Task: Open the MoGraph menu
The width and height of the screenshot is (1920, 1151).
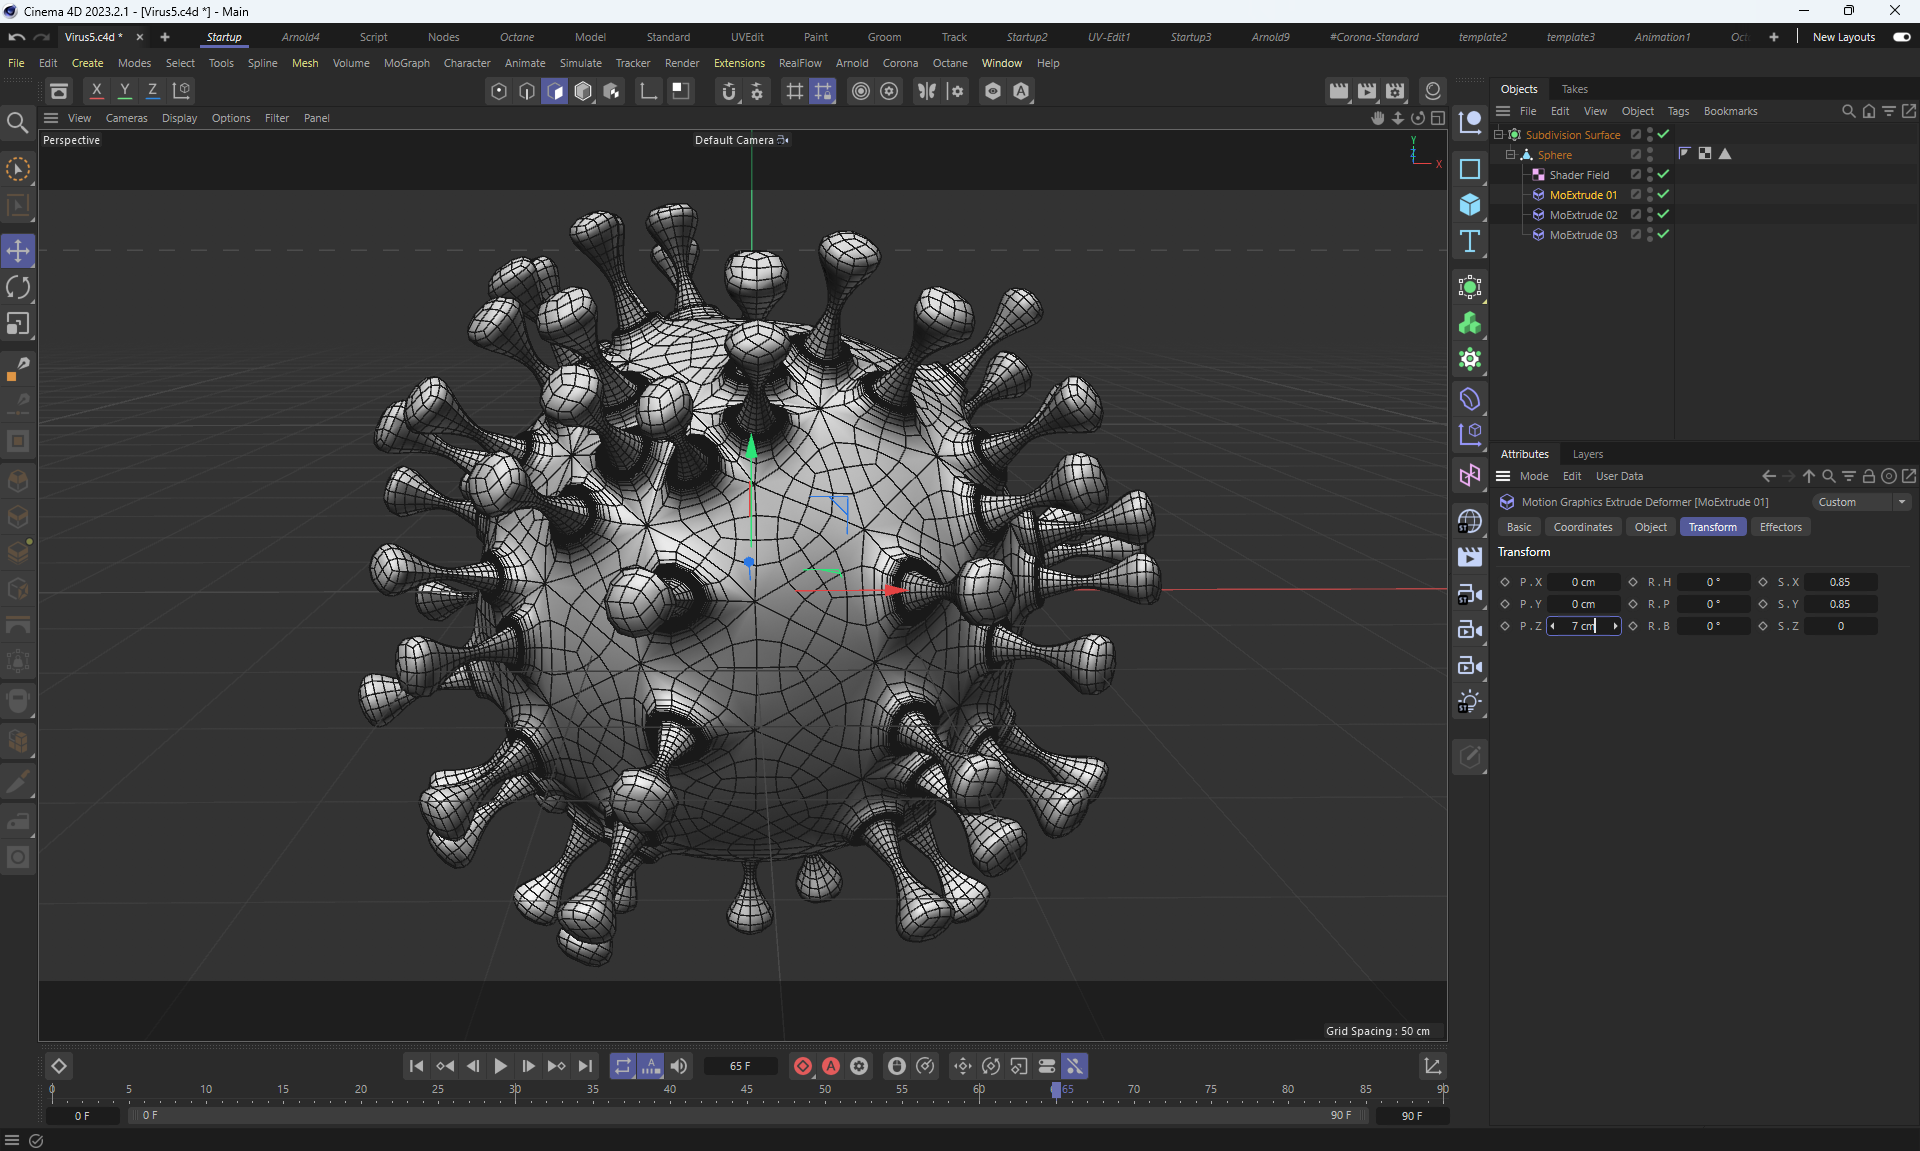Action: click(406, 63)
